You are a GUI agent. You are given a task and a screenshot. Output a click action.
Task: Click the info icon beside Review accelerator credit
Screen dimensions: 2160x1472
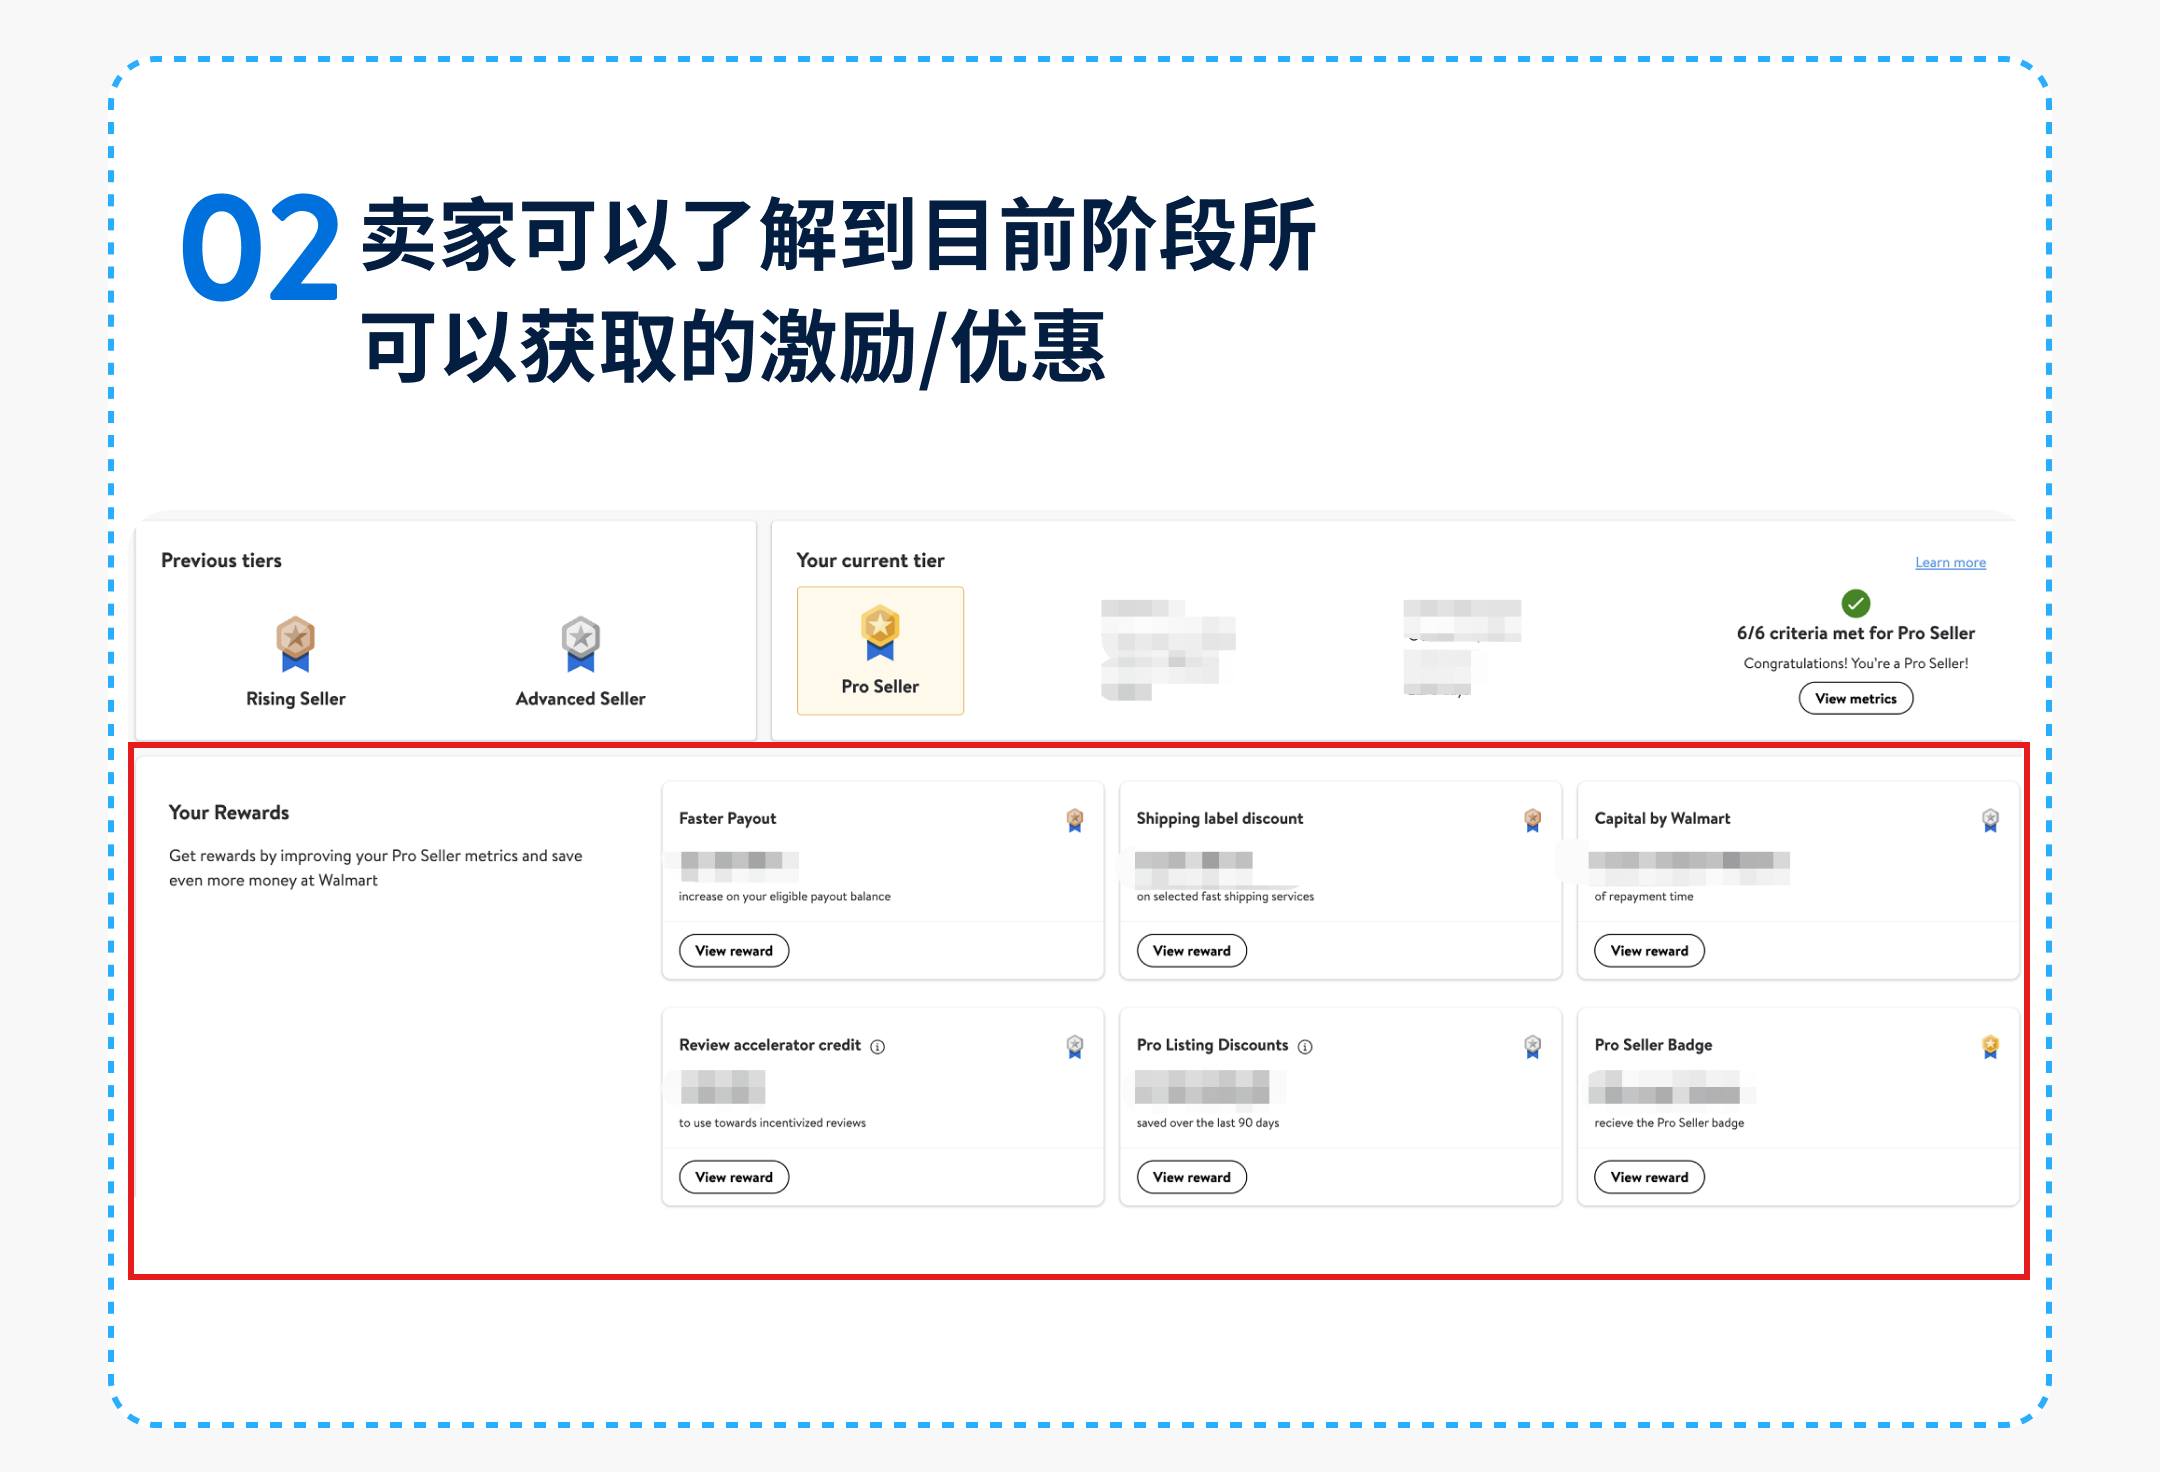[878, 1046]
